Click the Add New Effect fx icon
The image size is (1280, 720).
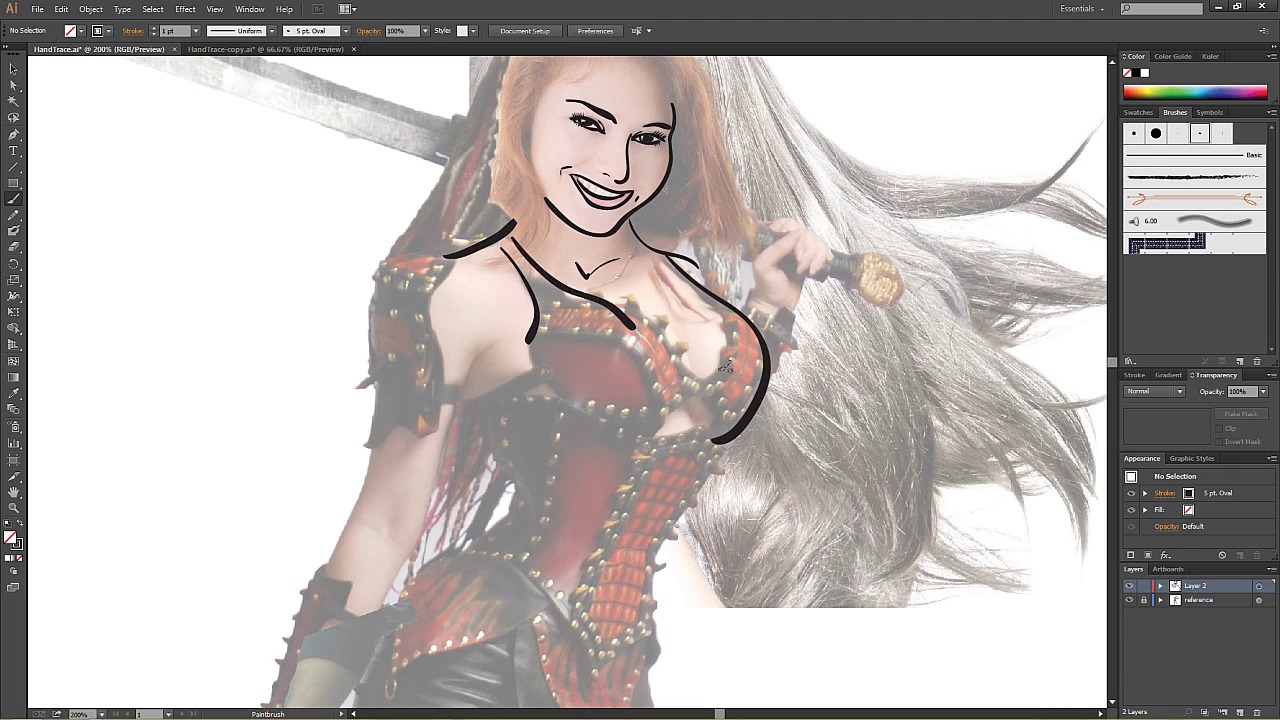click(x=1165, y=555)
